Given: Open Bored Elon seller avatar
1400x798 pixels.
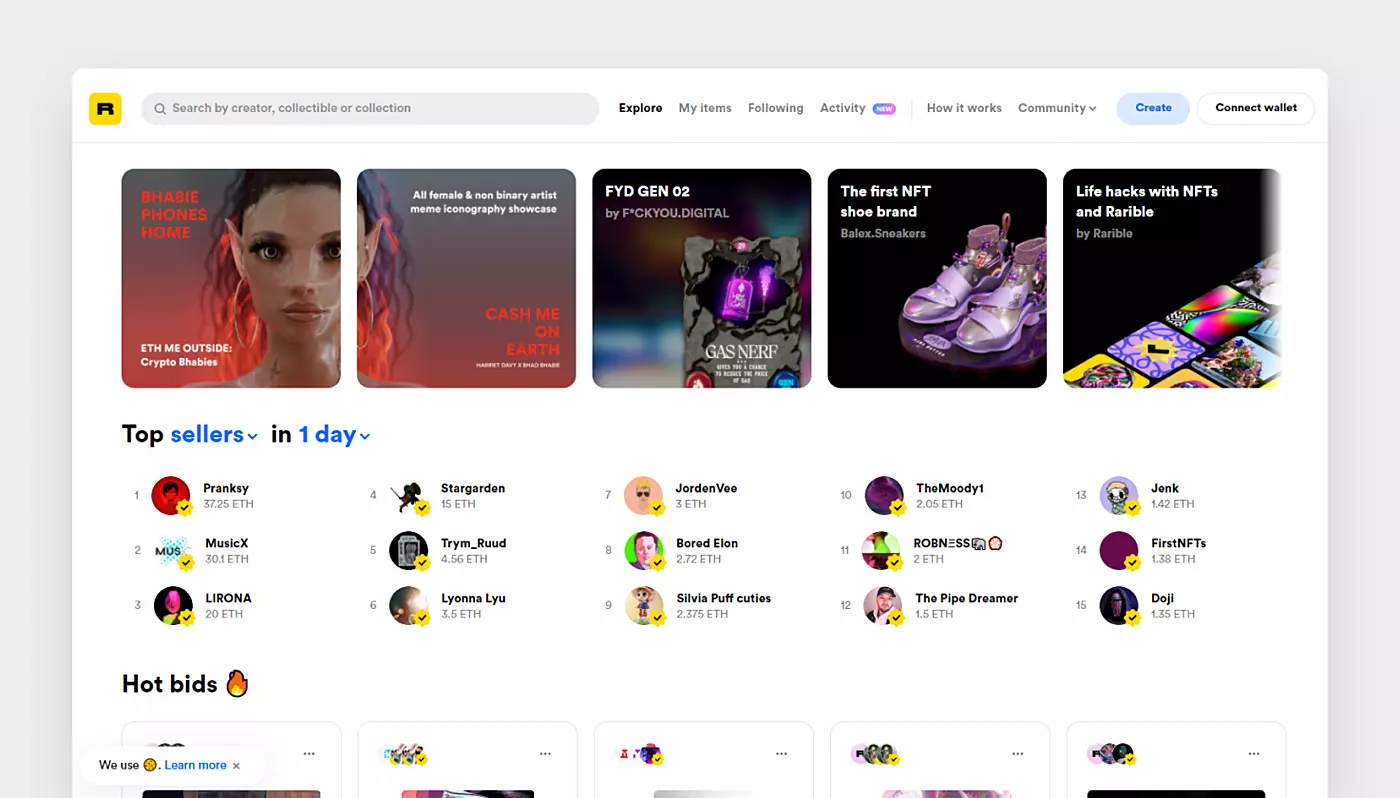Looking at the screenshot, I should 644,551.
